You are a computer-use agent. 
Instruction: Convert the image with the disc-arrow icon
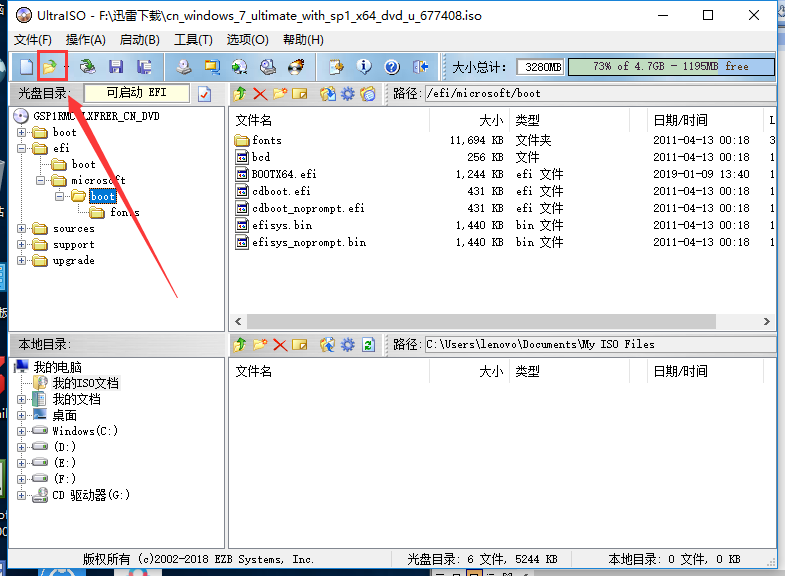pos(240,67)
